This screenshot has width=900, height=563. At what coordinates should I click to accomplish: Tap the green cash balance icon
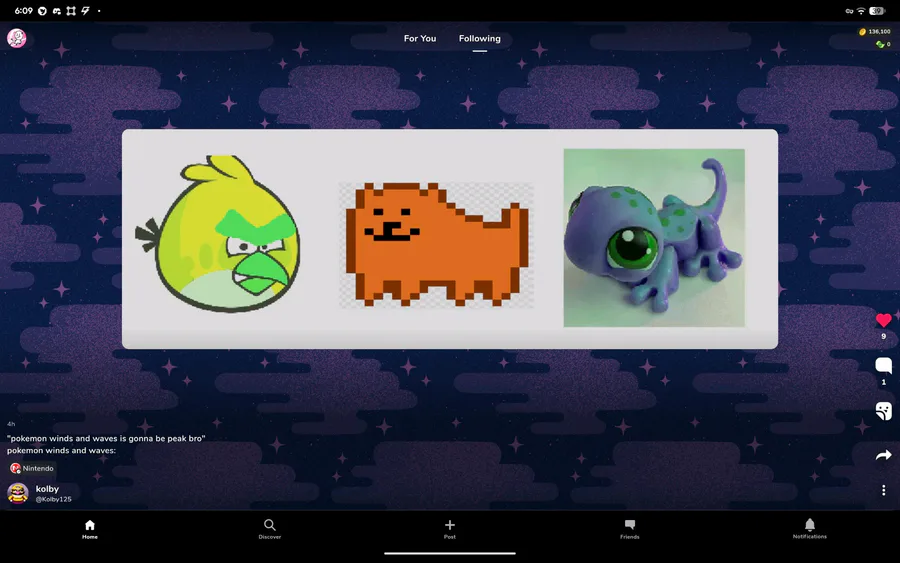[x=880, y=44]
